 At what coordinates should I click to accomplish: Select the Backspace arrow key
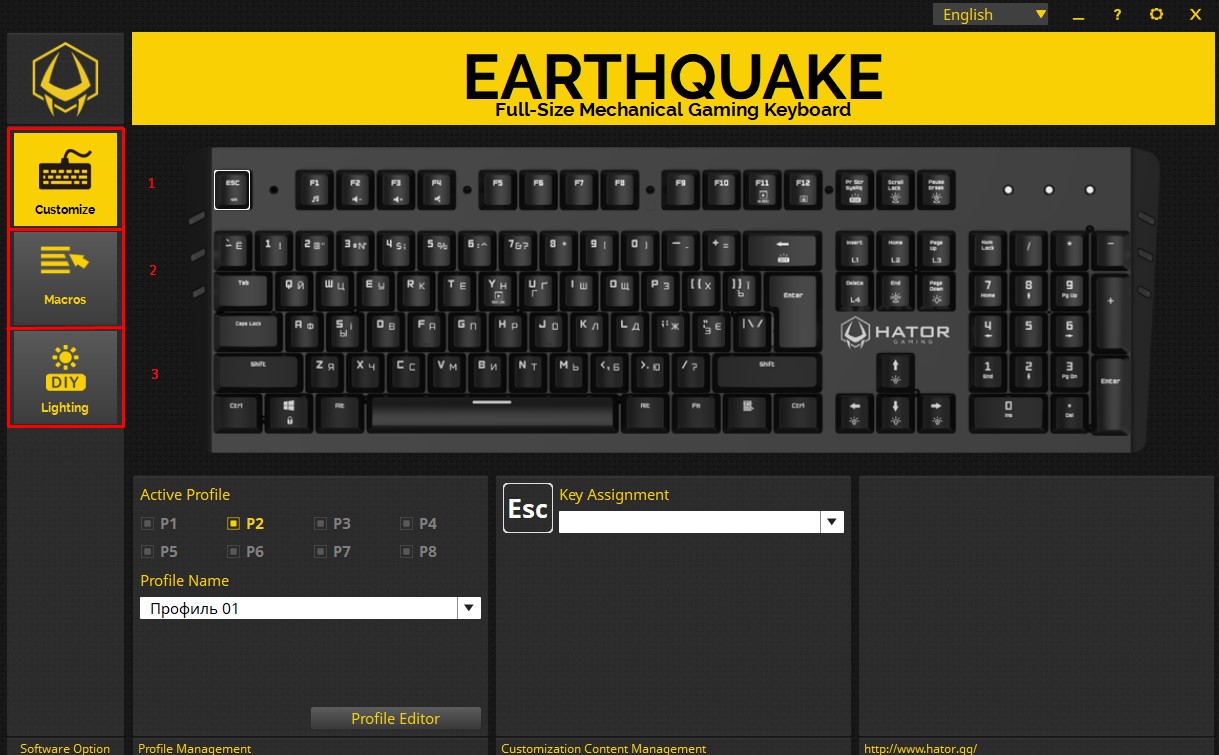[782, 250]
